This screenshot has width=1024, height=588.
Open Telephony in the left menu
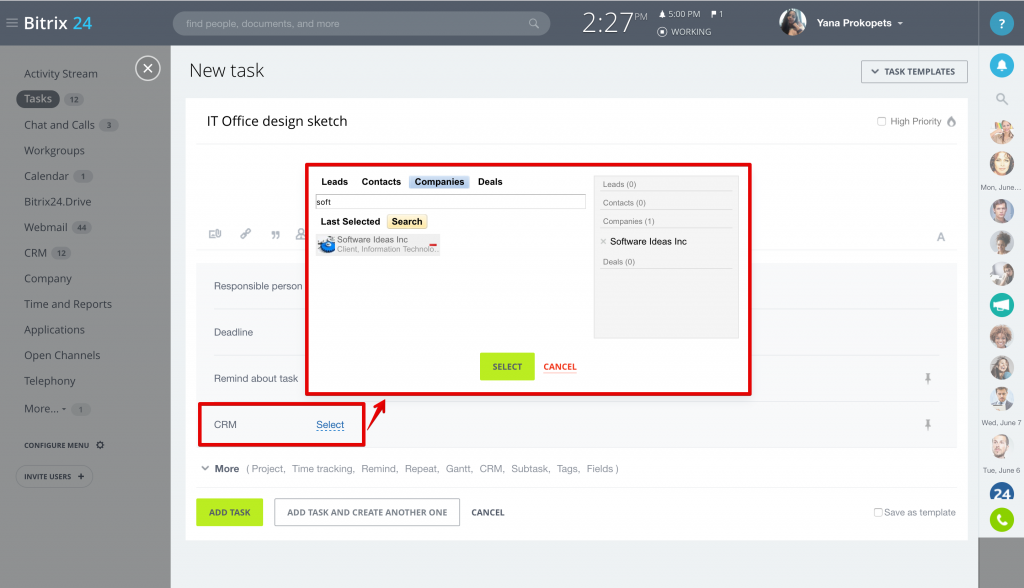coord(50,381)
